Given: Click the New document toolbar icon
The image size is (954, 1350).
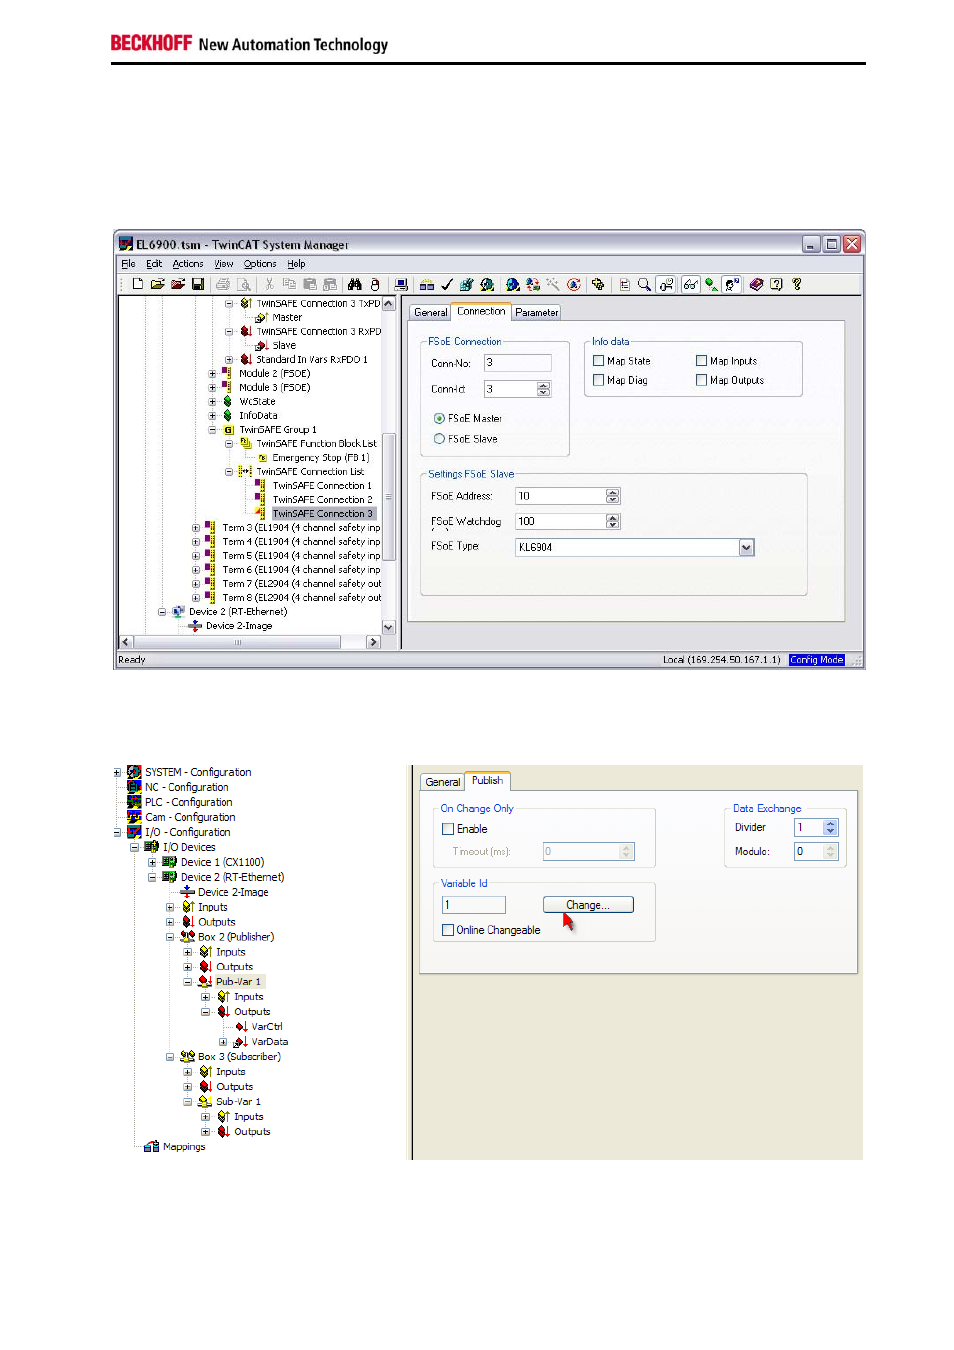Looking at the screenshot, I should click(138, 284).
